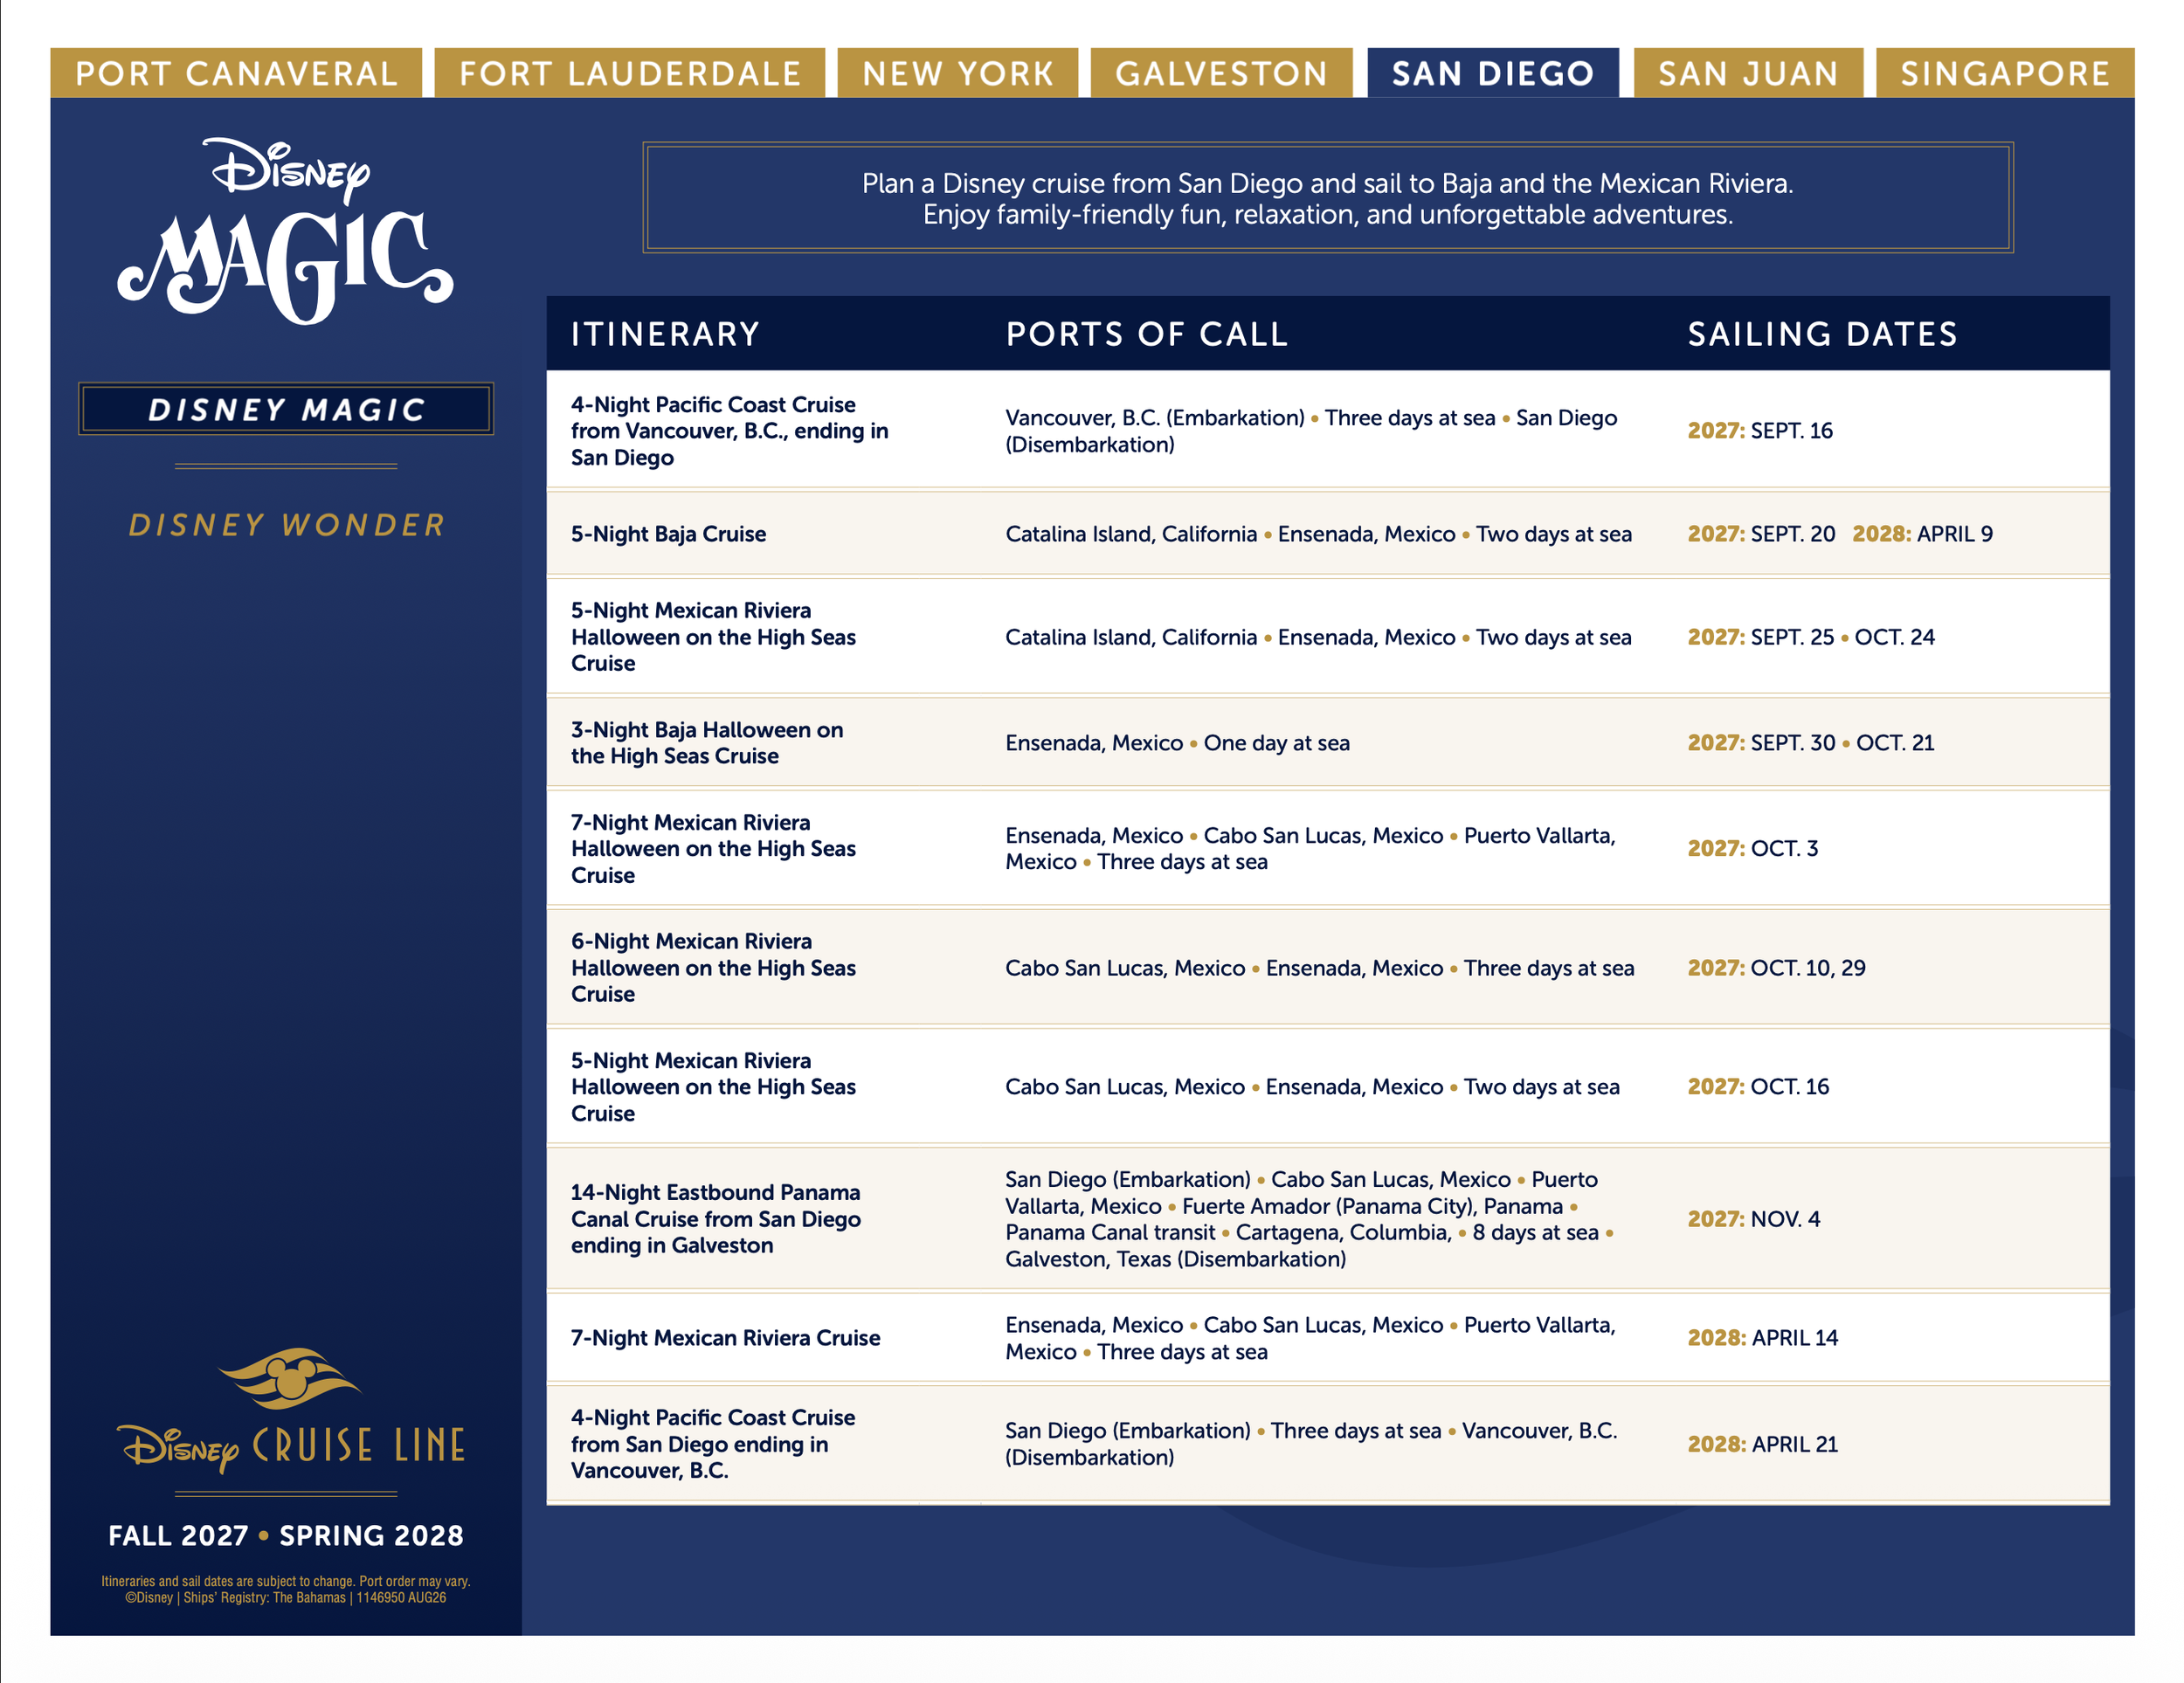Select 4-Night Pacific Coast Cruise from Vancouver
Image resolution: width=2184 pixels, height=1683 pixels.
click(x=730, y=431)
